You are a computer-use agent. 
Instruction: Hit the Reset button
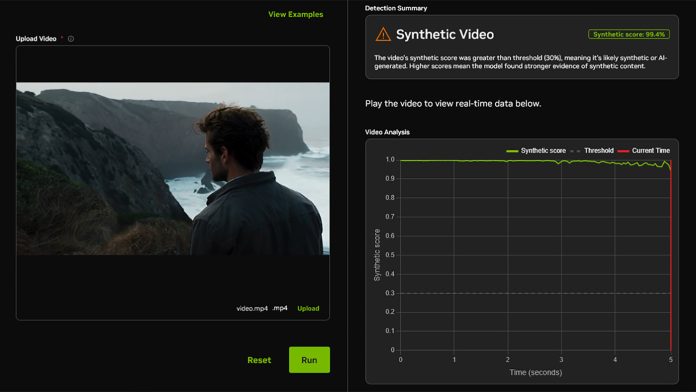point(259,360)
